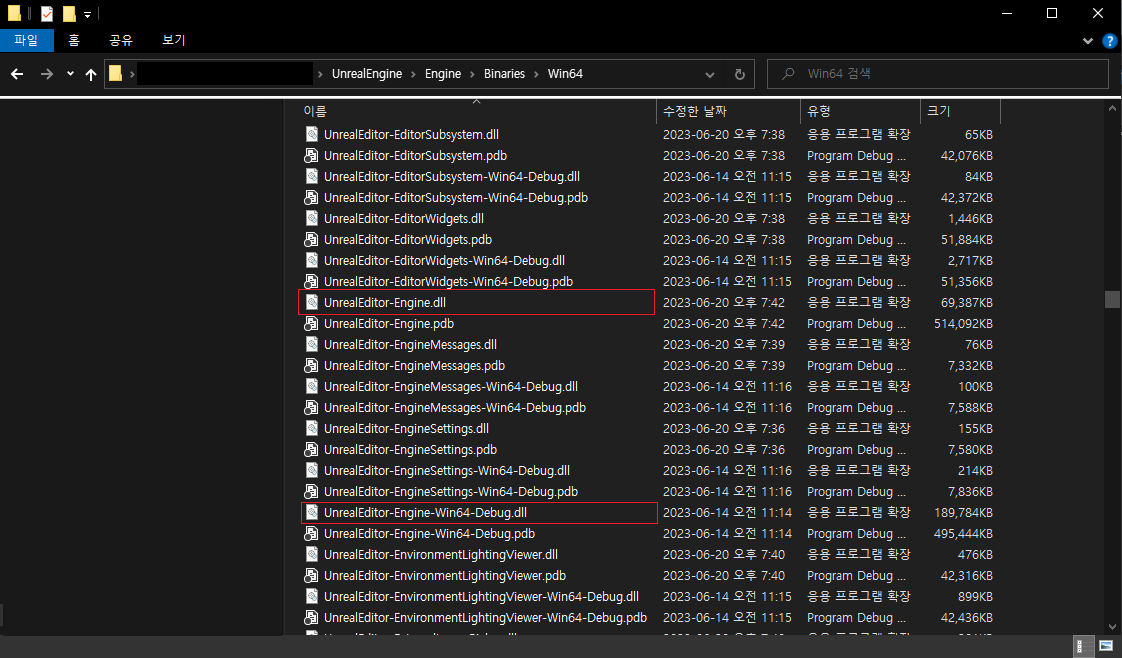The width and height of the screenshot is (1122, 658).
Task: Select the UnrealEditor-Engine.dll file icon
Action: tap(311, 302)
